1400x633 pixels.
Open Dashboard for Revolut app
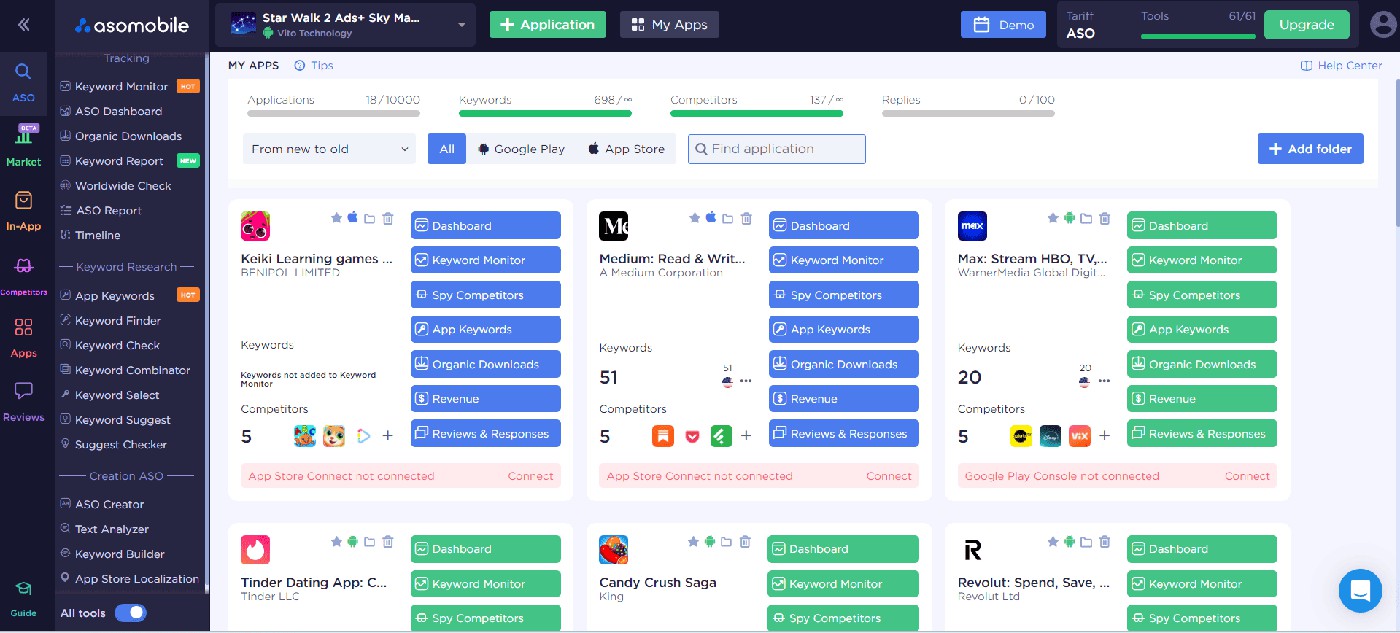pyautogui.click(x=1201, y=549)
